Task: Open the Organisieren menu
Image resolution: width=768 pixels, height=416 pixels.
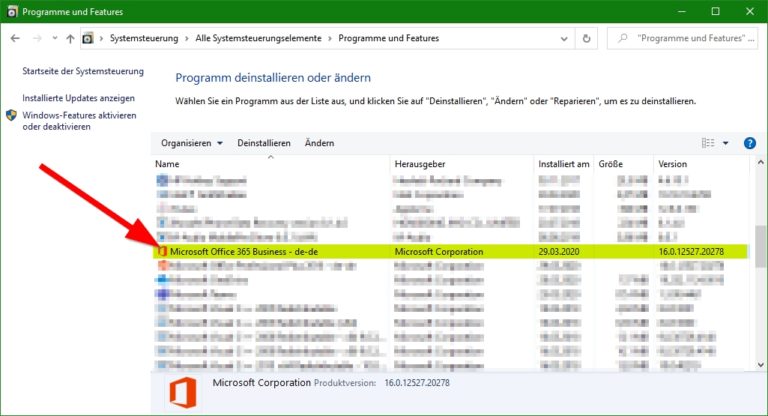Action: [x=192, y=143]
